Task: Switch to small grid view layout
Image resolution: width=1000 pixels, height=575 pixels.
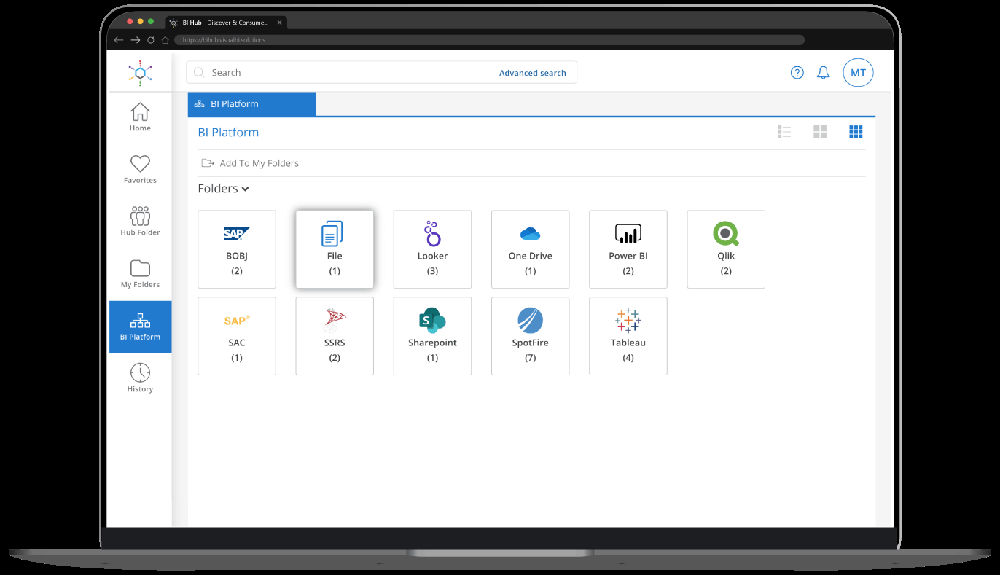Action: tap(856, 132)
